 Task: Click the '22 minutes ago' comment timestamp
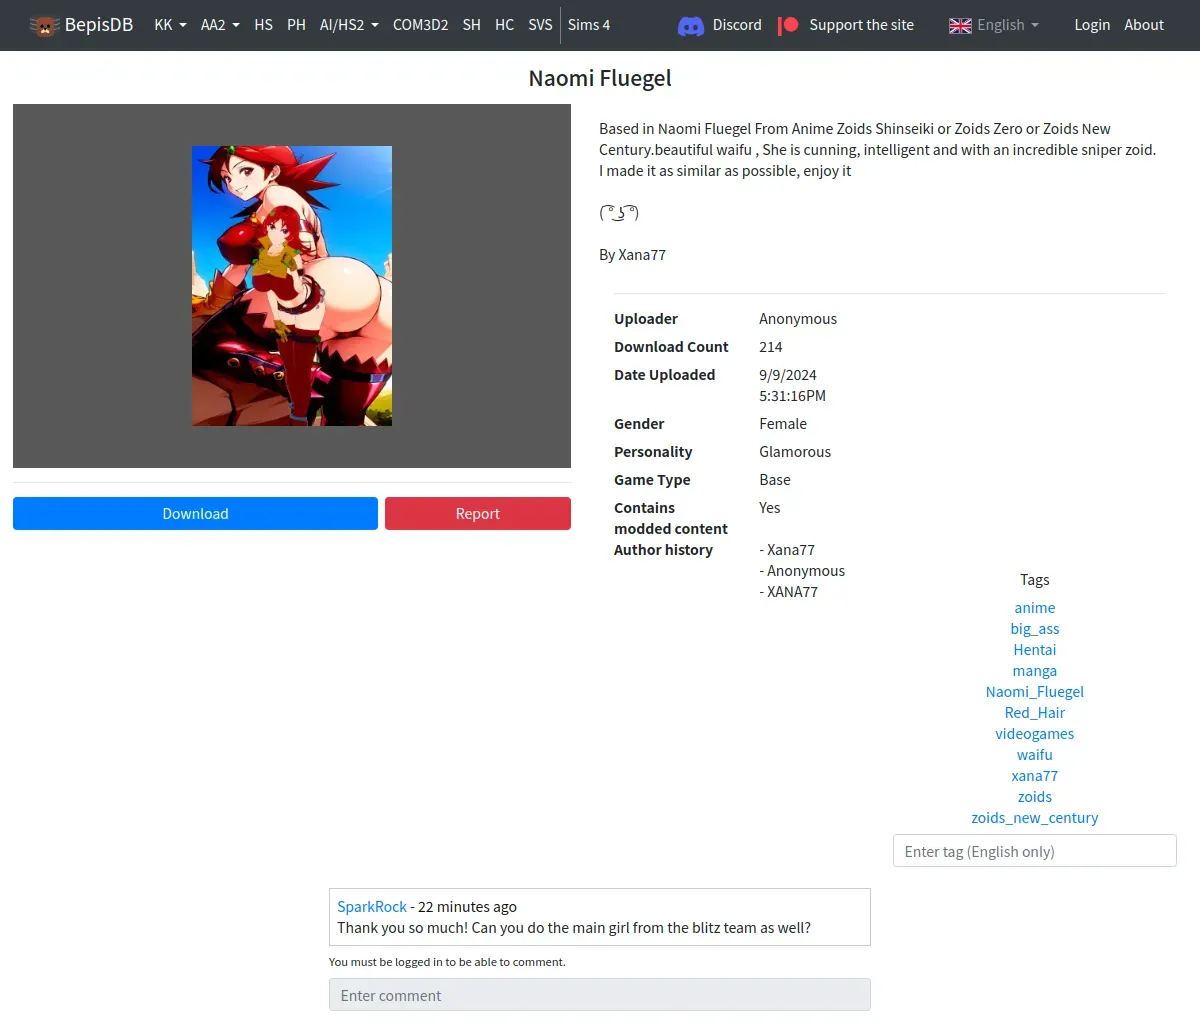click(x=467, y=907)
